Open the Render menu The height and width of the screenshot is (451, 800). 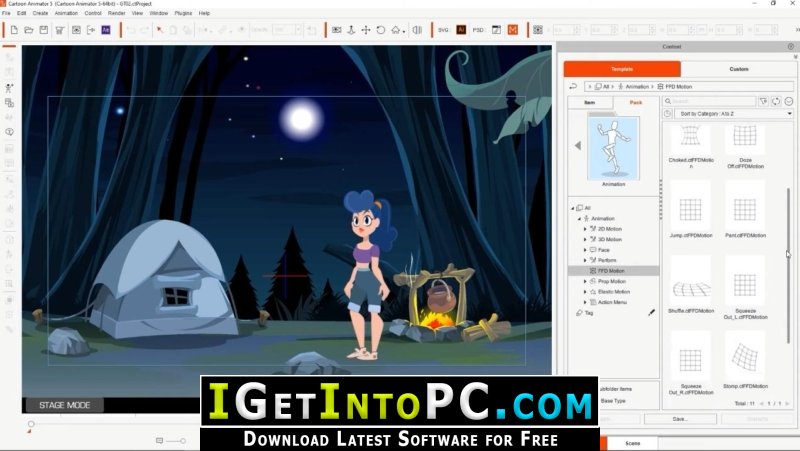pos(116,13)
